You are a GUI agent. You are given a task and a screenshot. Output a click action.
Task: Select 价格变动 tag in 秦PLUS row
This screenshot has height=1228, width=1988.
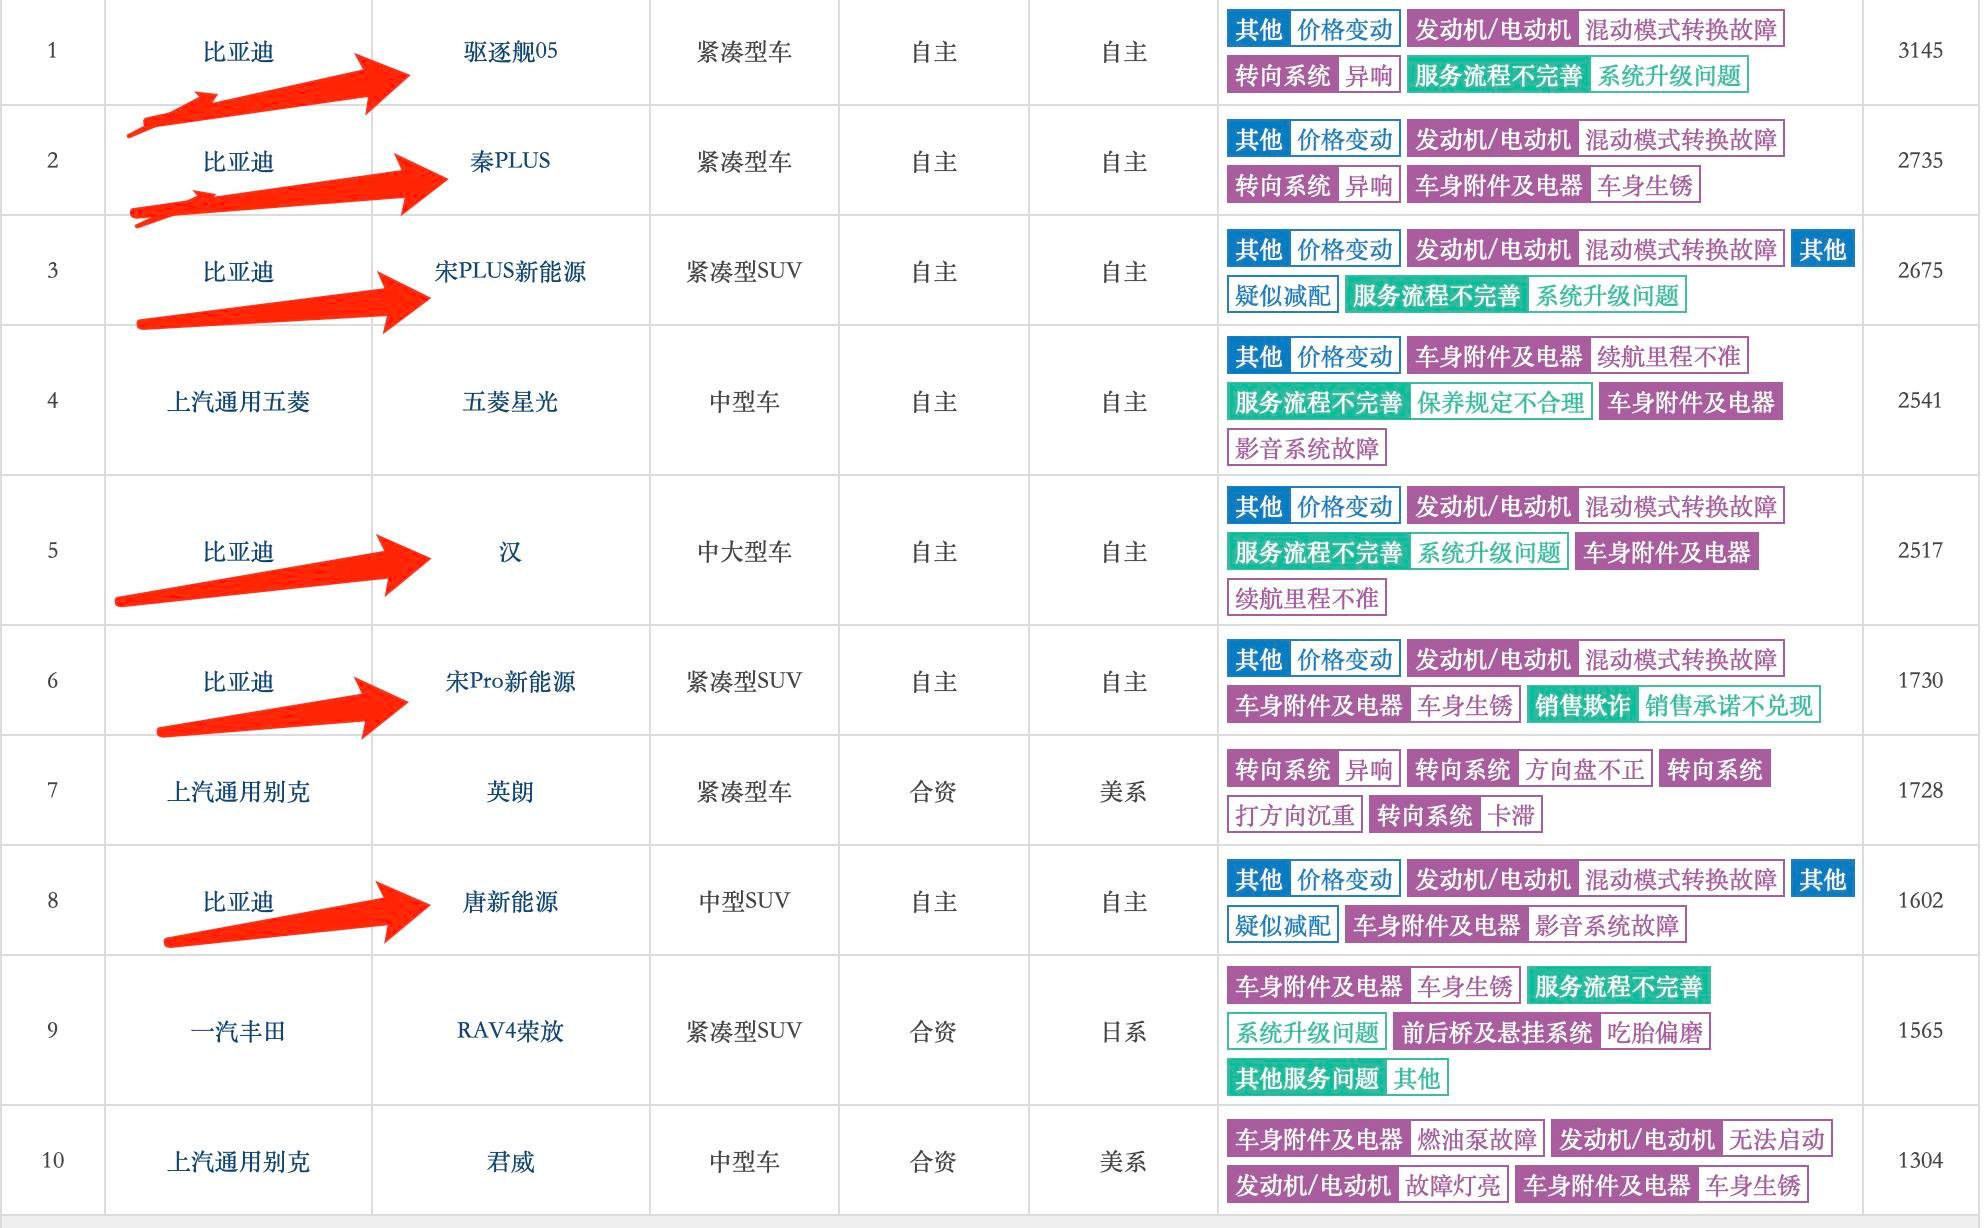pyautogui.click(x=1345, y=140)
